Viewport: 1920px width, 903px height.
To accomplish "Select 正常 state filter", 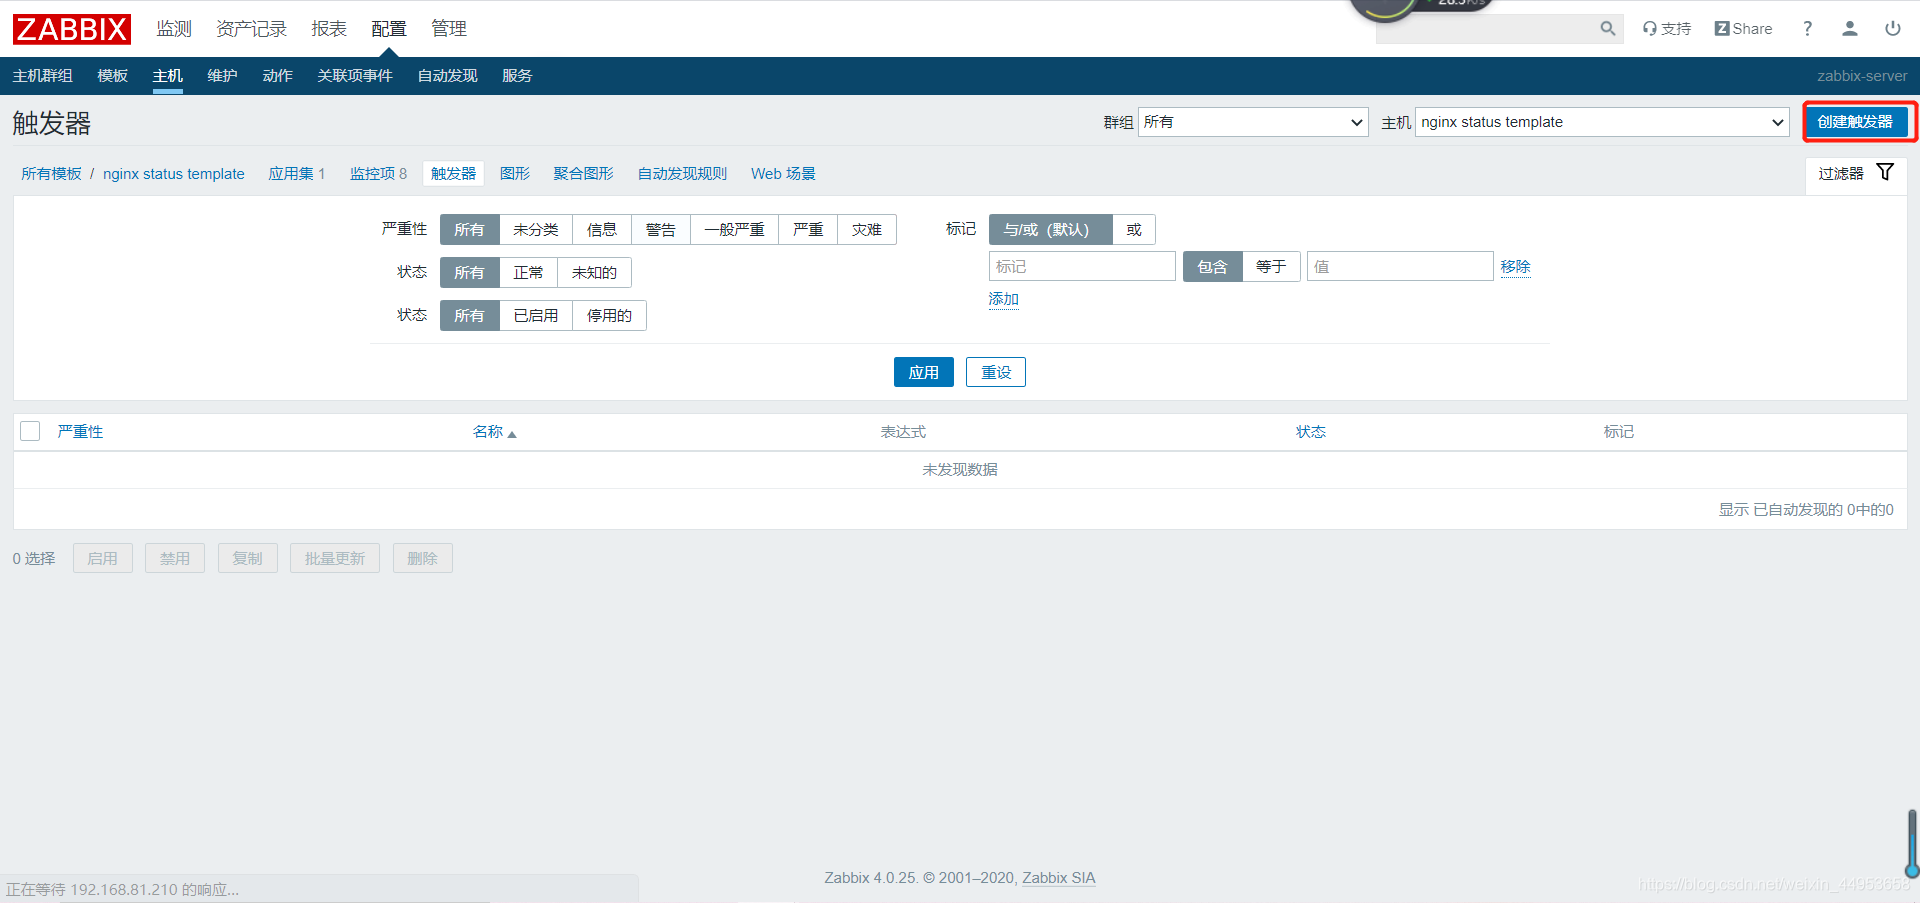I will tap(529, 273).
